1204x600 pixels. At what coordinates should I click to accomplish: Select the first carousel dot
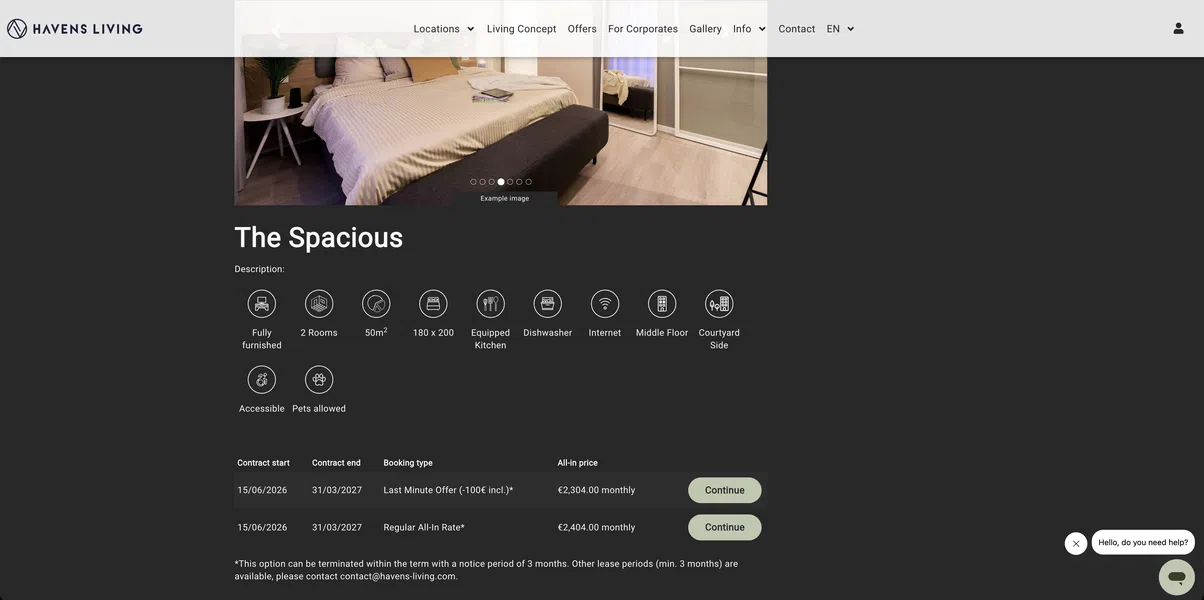pos(473,182)
